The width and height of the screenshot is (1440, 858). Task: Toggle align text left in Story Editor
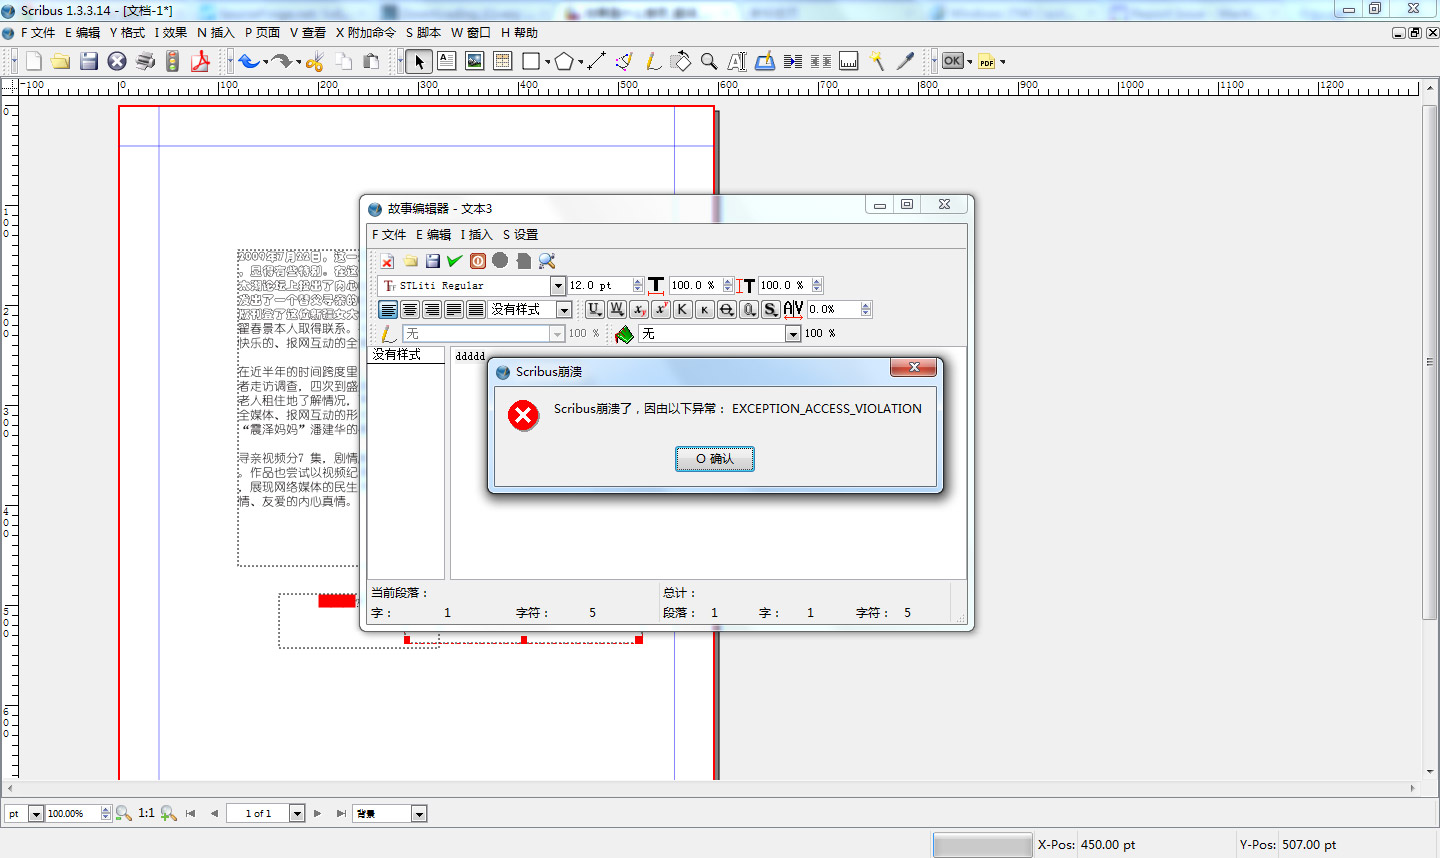click(388, 310)
